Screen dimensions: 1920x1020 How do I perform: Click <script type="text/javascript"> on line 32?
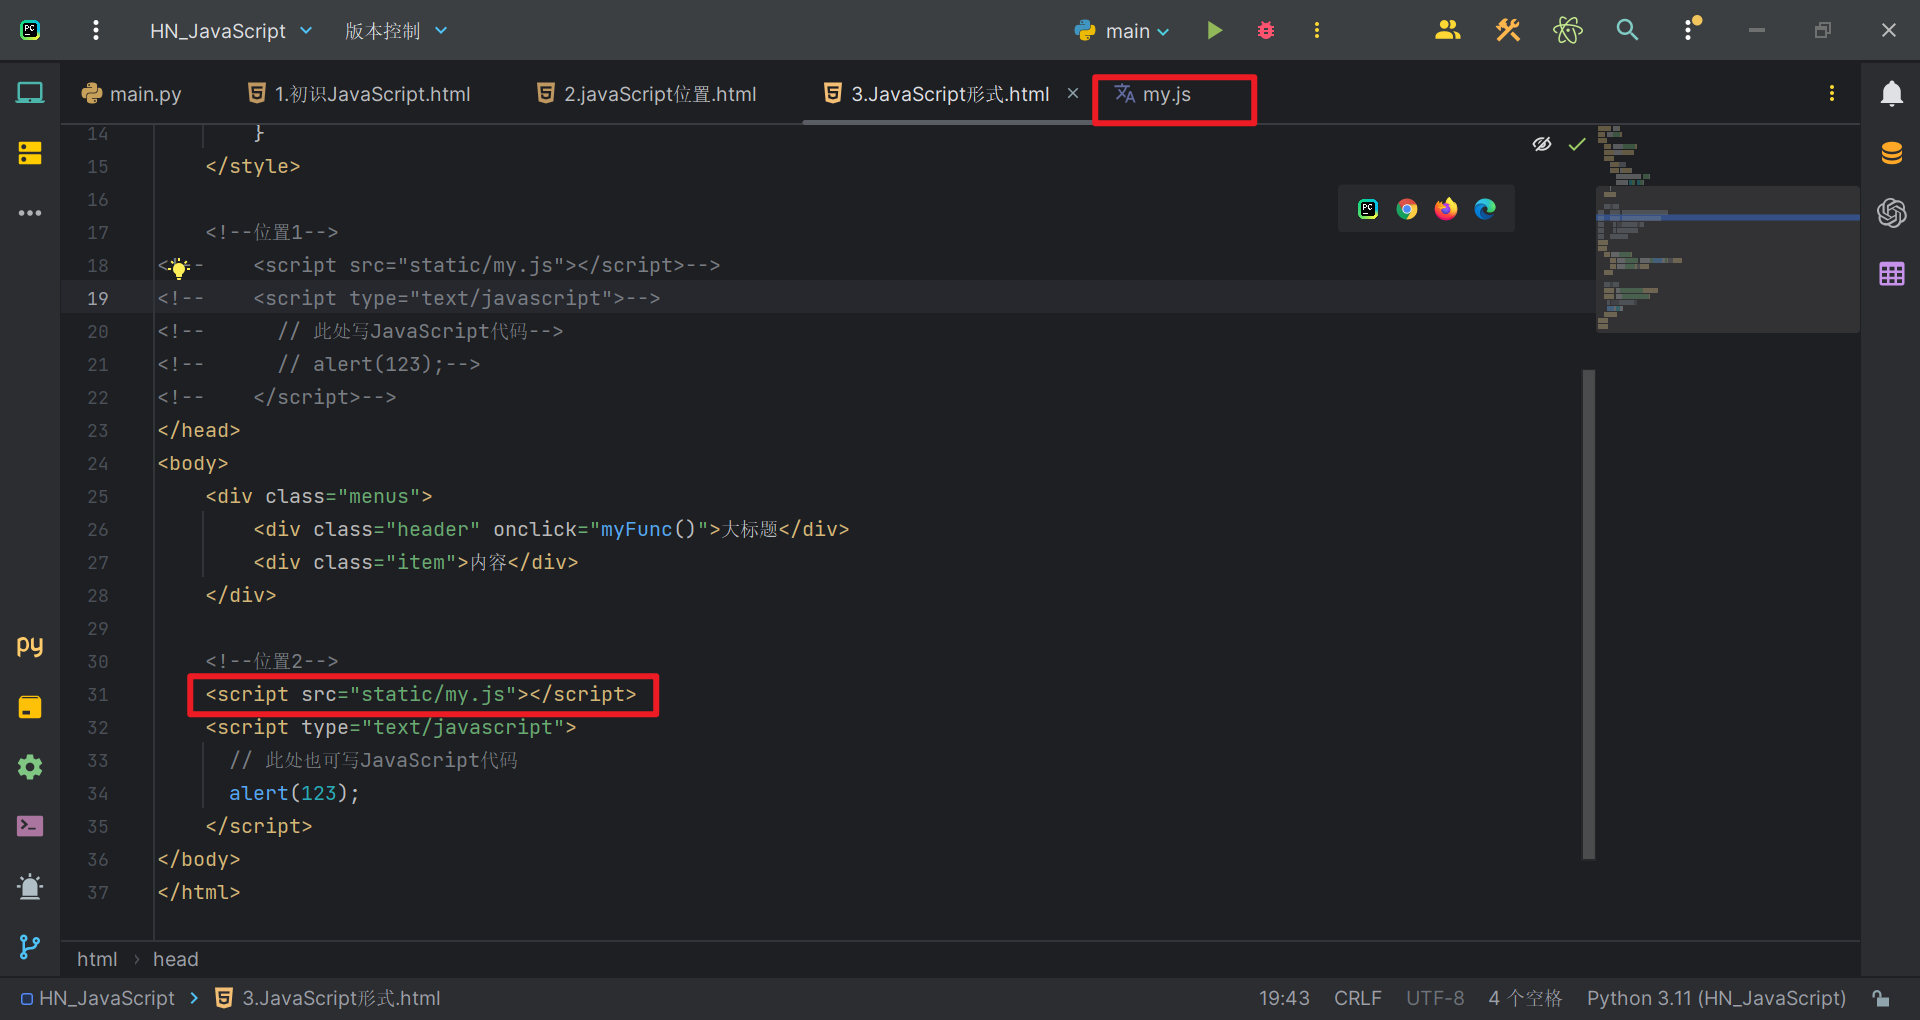[391, 727]
